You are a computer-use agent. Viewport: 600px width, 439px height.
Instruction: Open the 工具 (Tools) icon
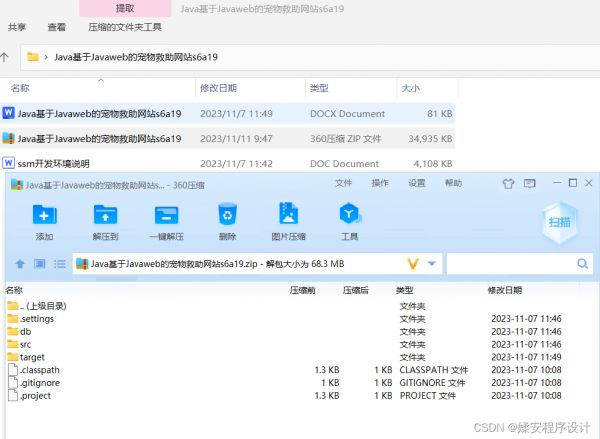click(349, 215)
